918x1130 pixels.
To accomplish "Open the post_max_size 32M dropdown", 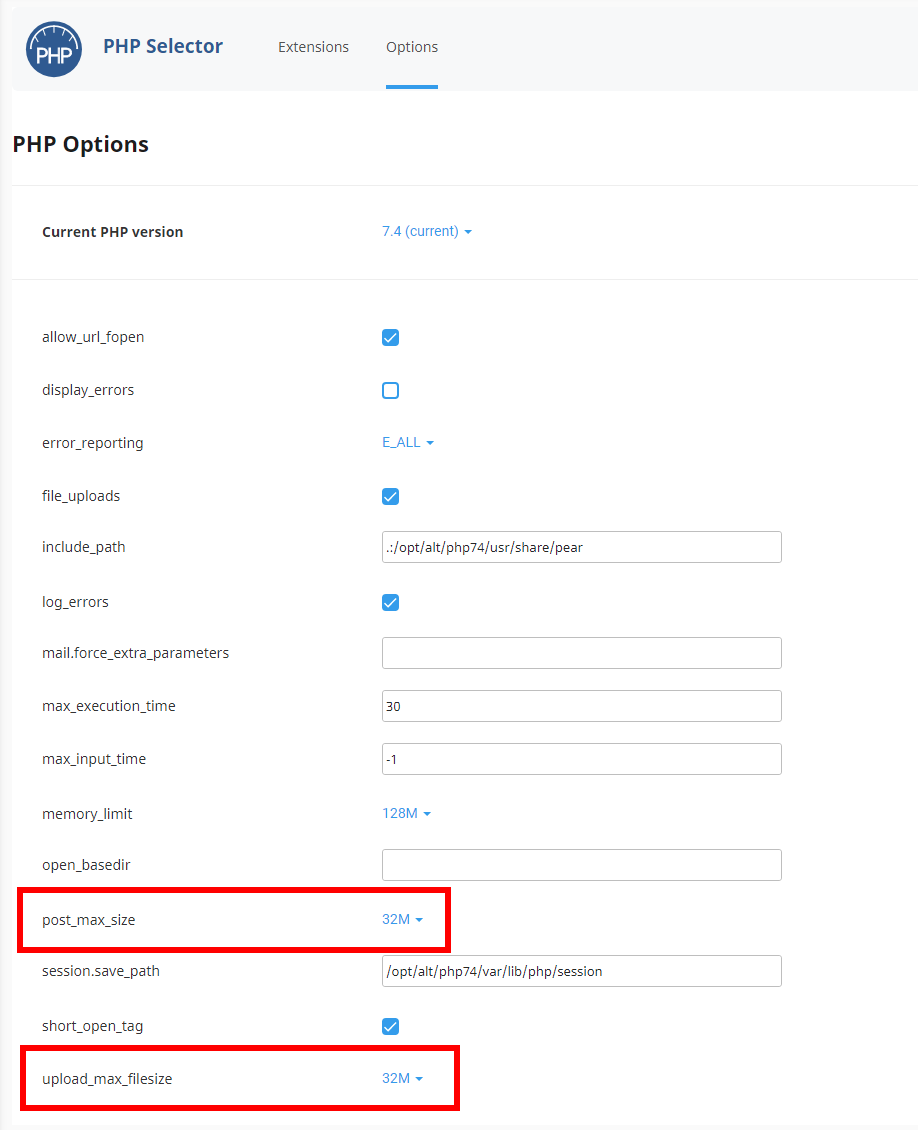I will coord(404,919).
